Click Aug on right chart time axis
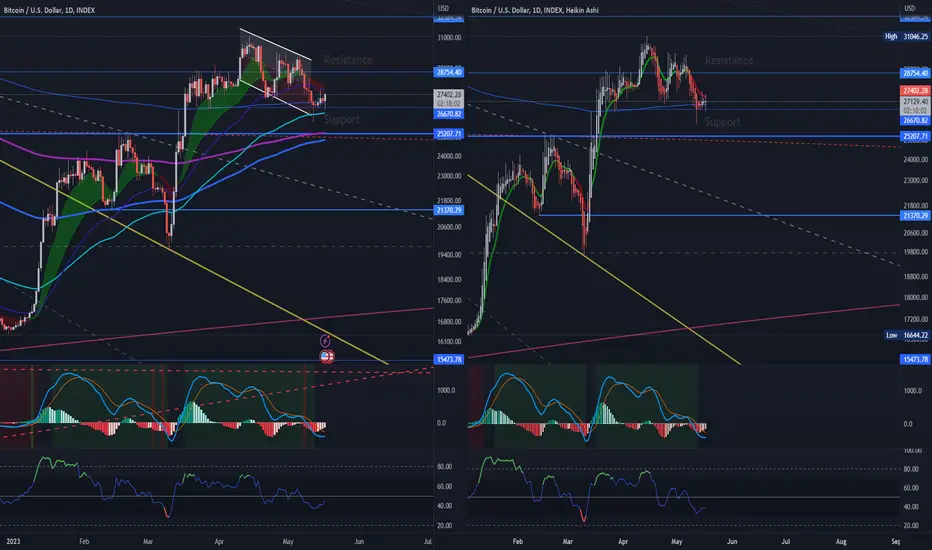This screenshot has width=932, height=550. coord(841,541)
